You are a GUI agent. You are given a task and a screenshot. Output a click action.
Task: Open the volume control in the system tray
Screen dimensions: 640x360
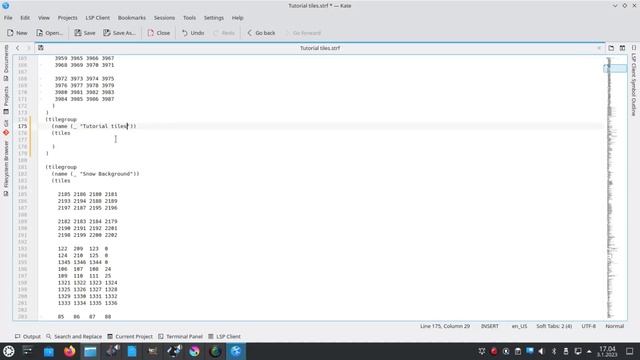pos(541,351)
